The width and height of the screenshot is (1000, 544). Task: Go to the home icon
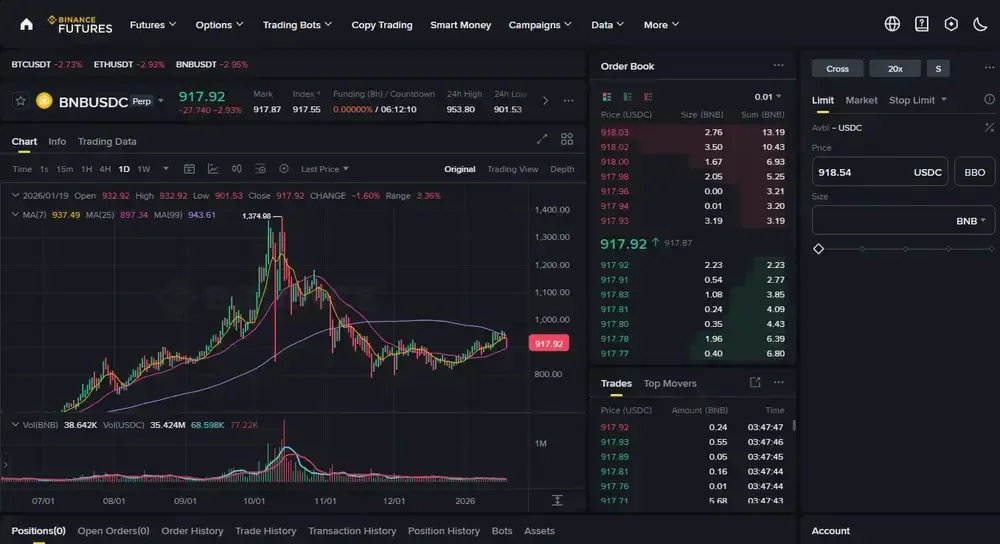[26, 24]
